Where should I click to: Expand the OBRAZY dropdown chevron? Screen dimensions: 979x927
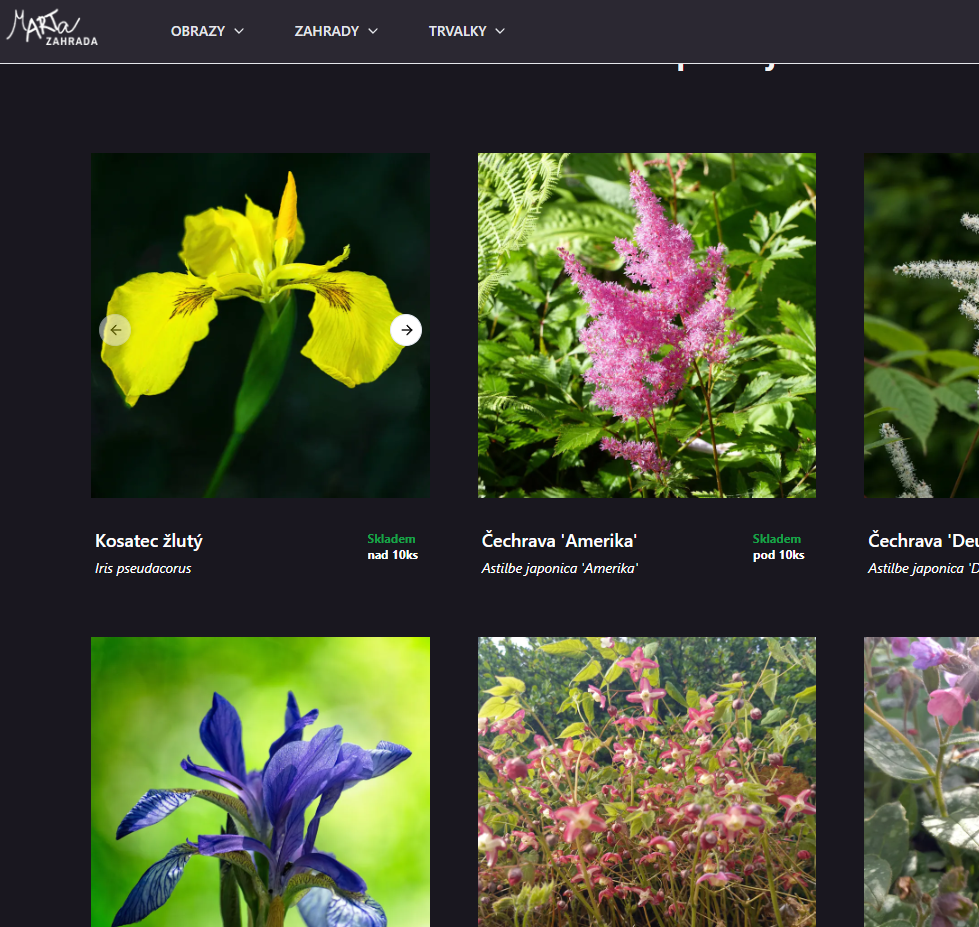point(239,31)
